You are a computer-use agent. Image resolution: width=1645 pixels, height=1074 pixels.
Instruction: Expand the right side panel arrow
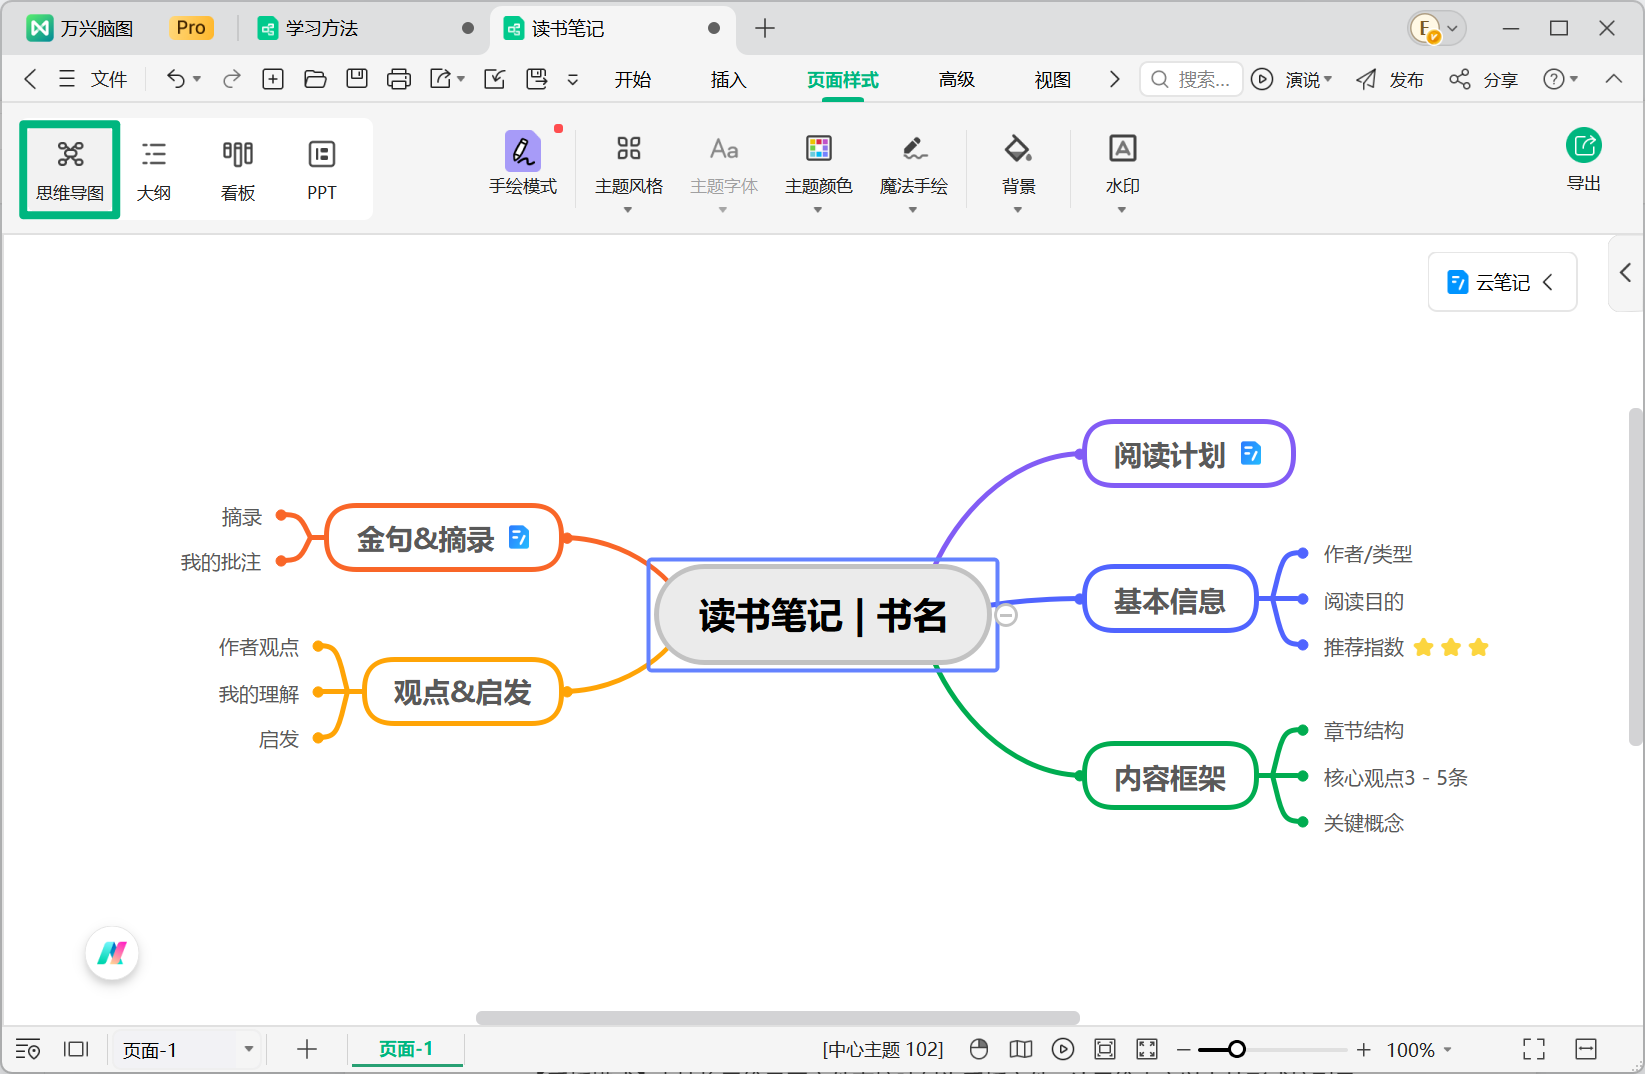pos(1626,272)
